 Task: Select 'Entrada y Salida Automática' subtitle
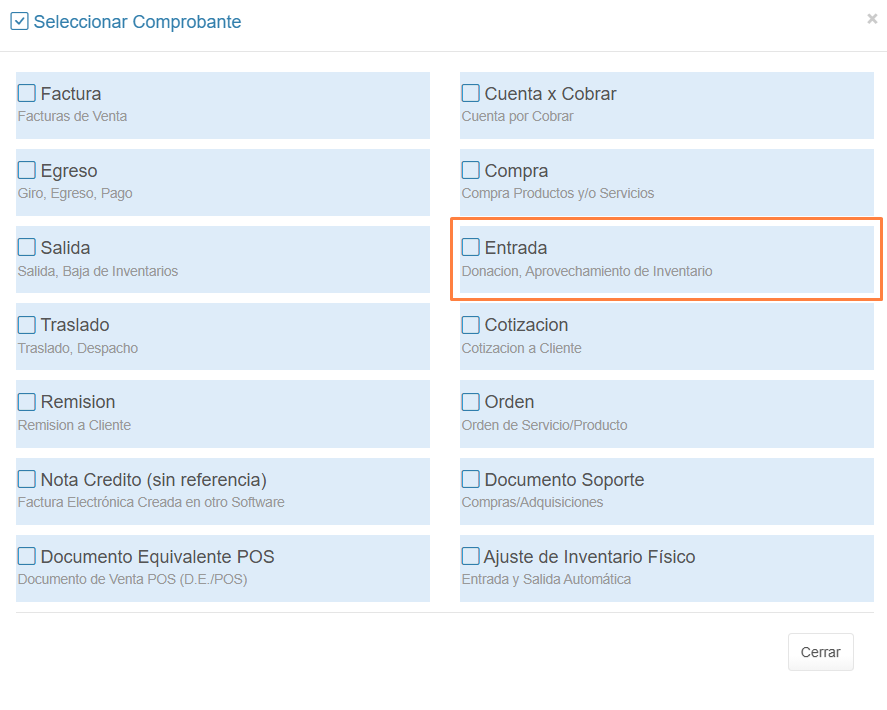pyautogui.click(x=546, y=579)
